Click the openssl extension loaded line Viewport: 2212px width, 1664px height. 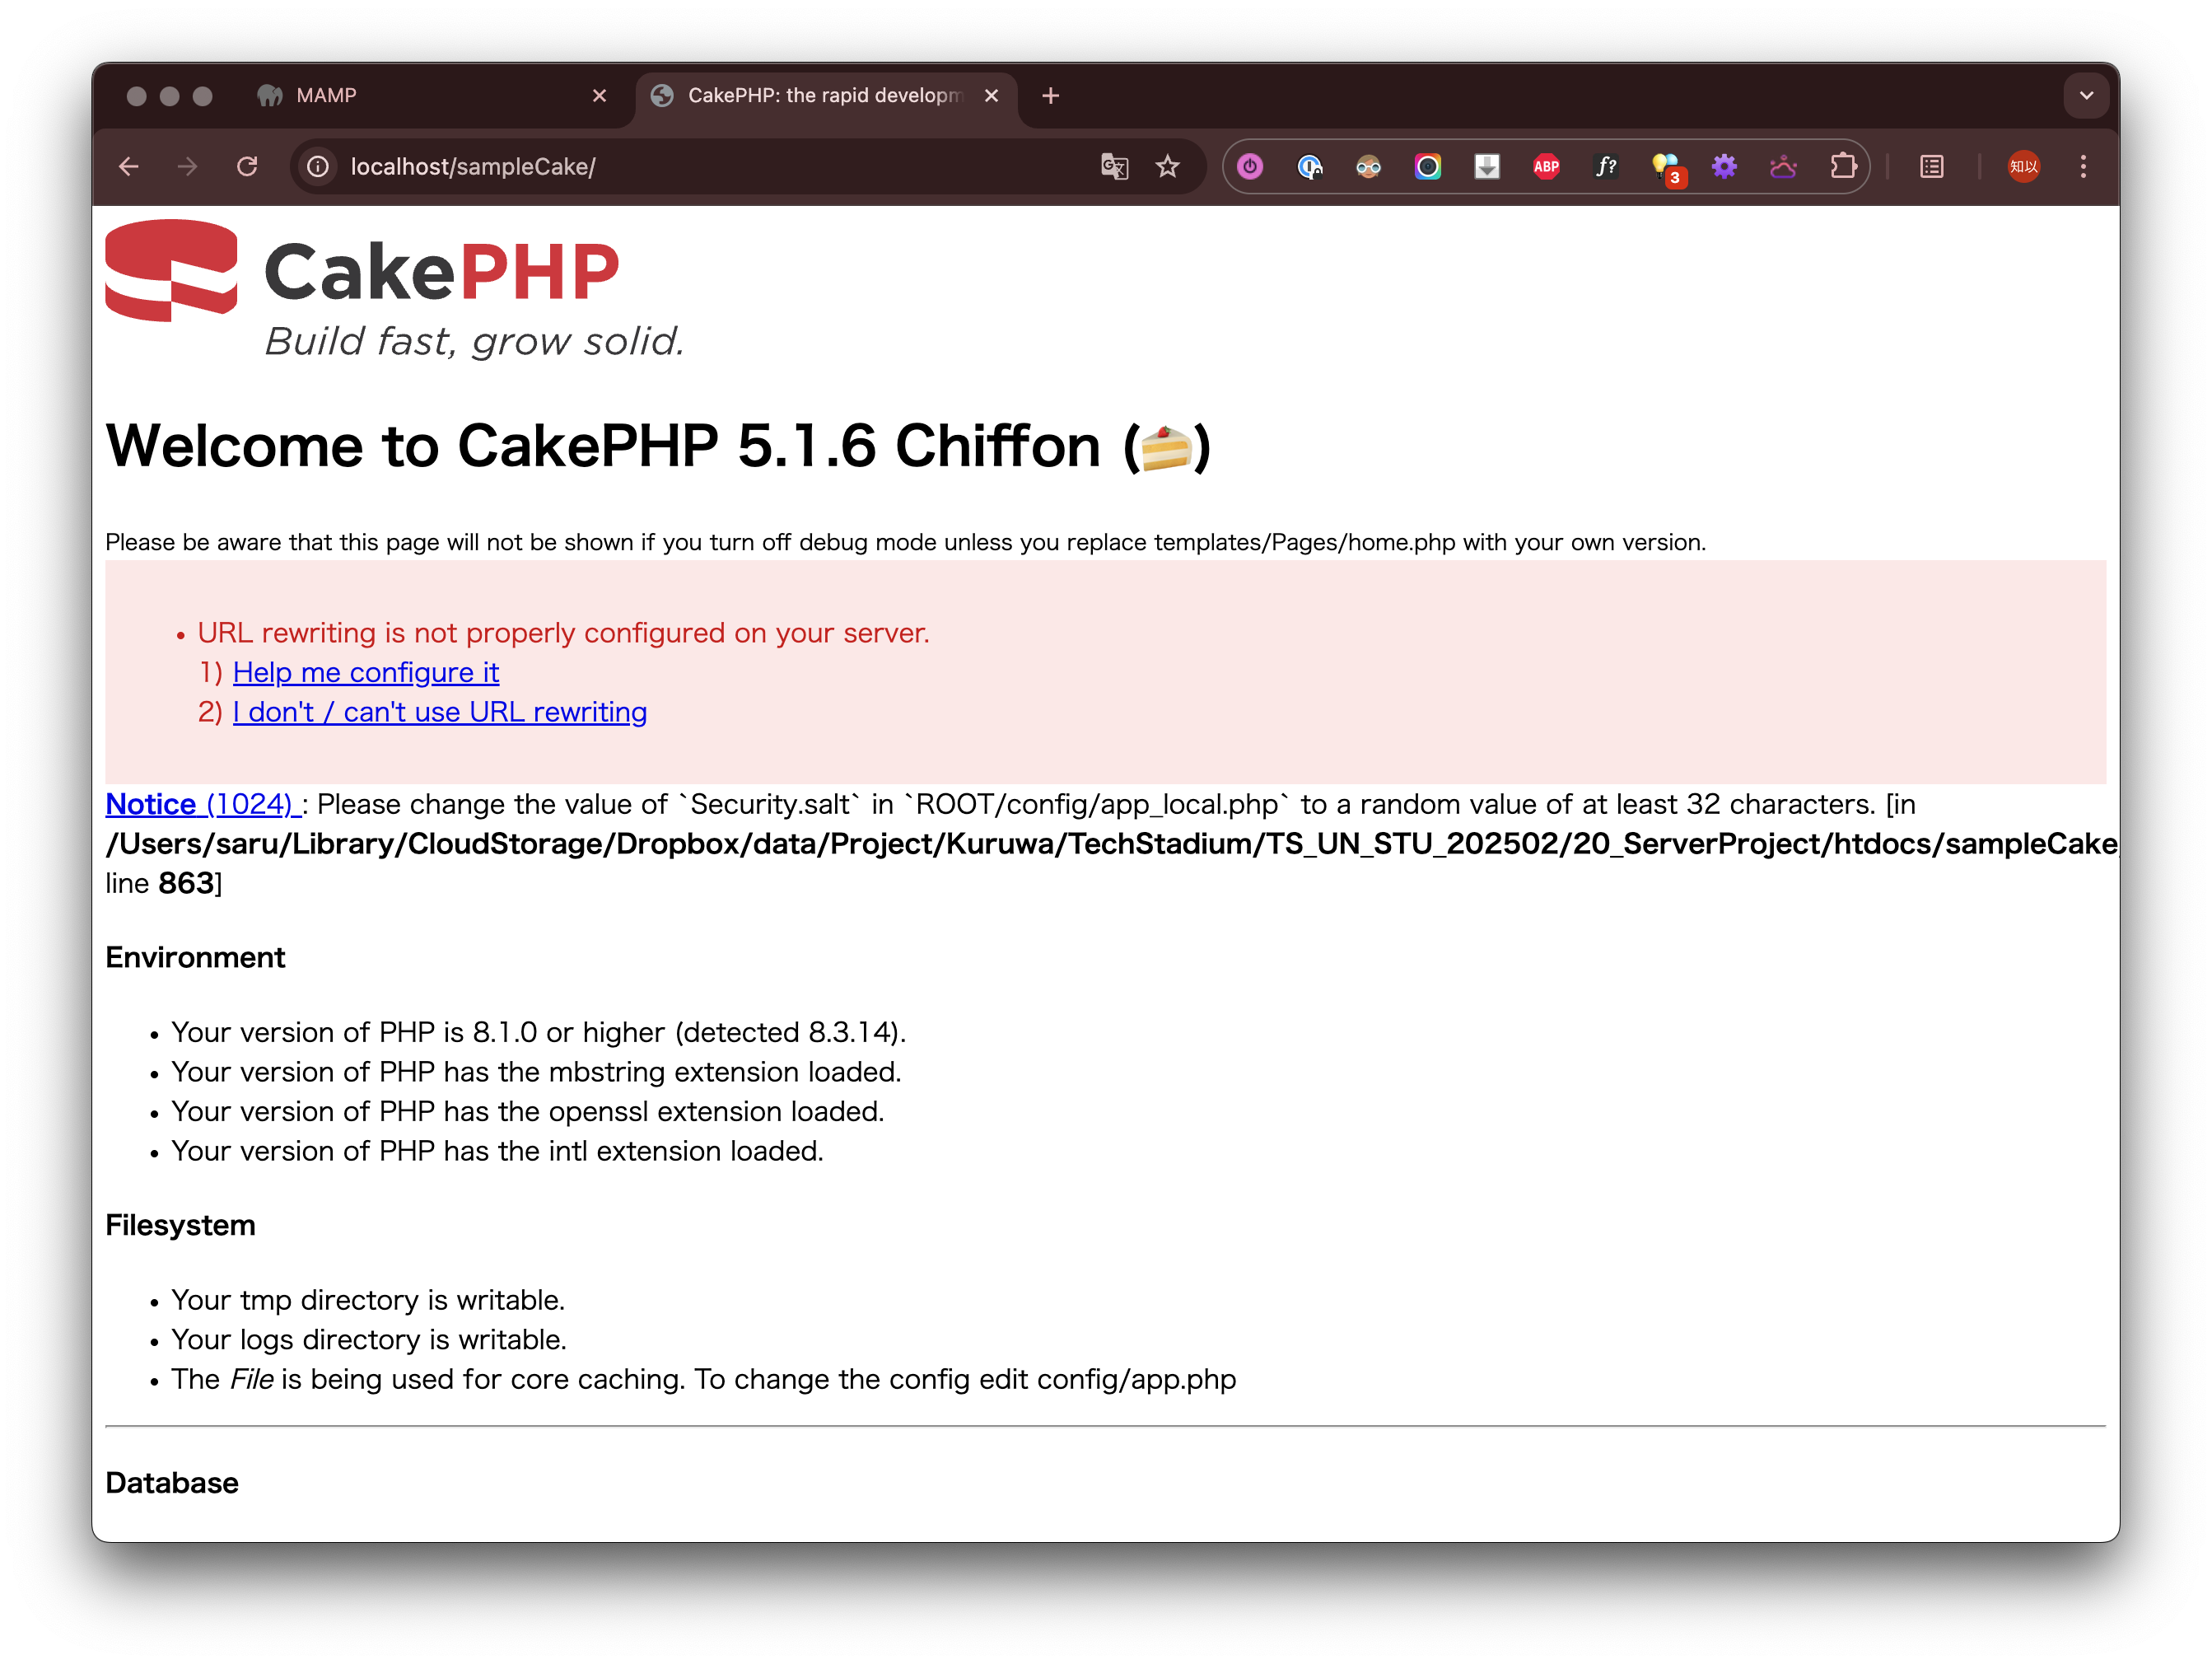528,1112
